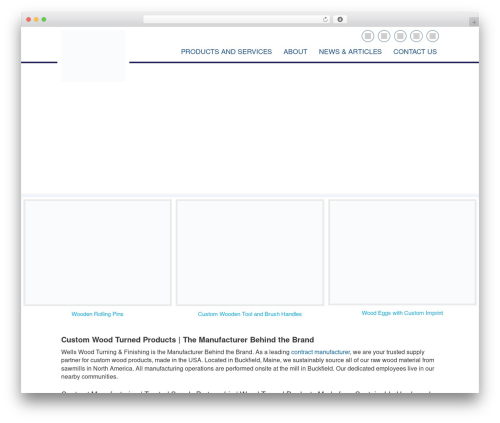The width and height of the screenshot is (500, 423).
Task: Click the second social media icon in header
Action: (x=384, y=36)
